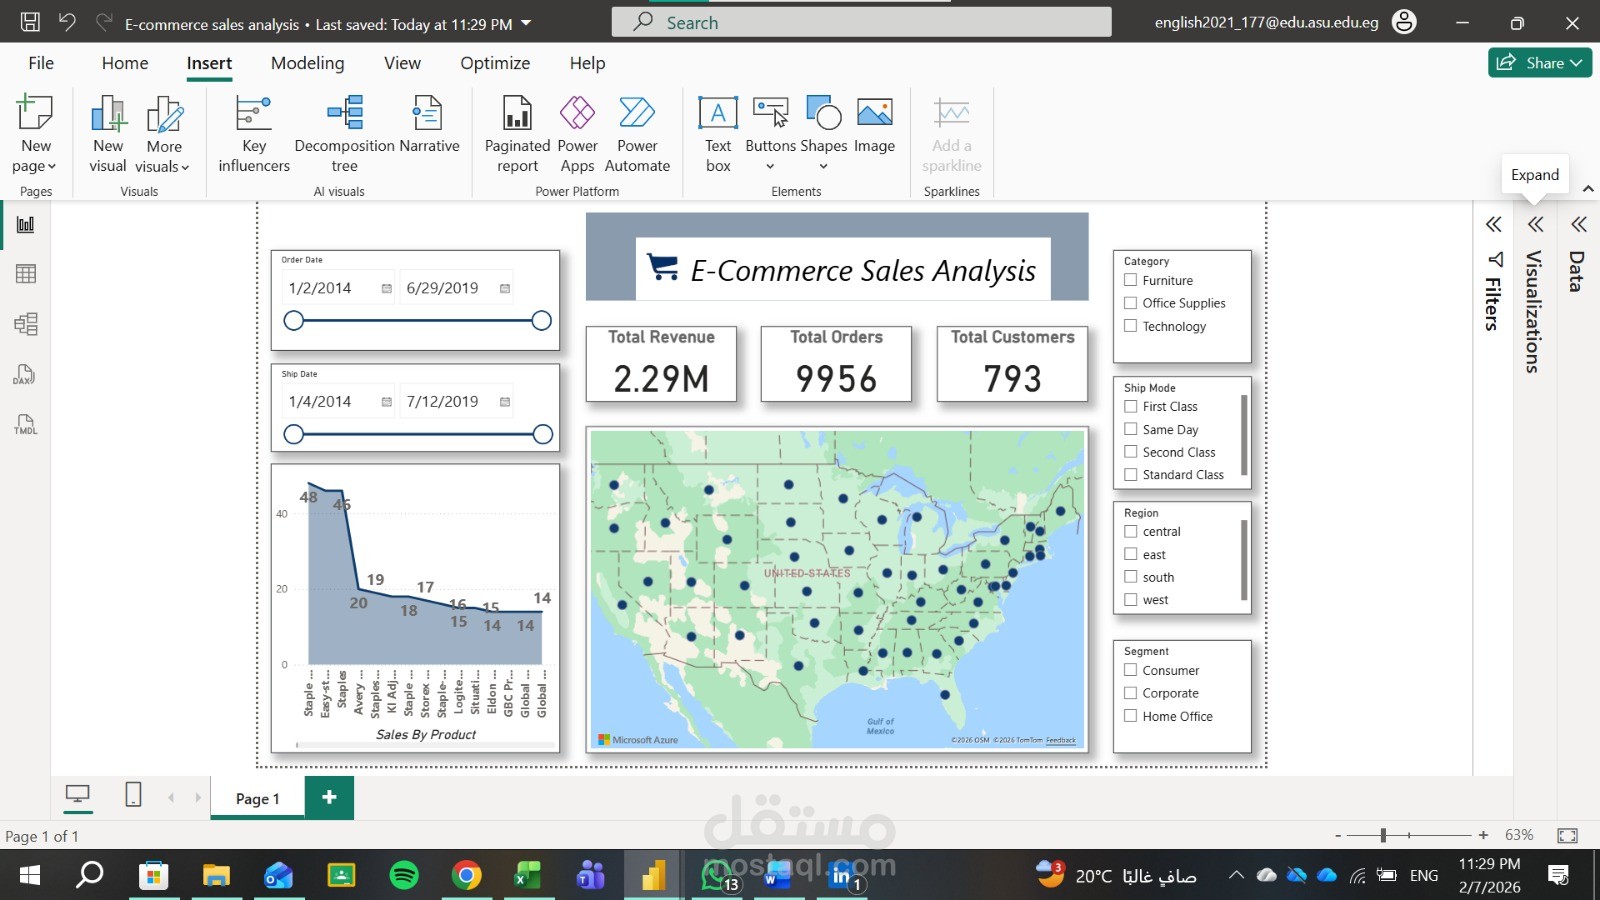
Task: Open the Buttons dropdown
Action: [x=770, y=166]
